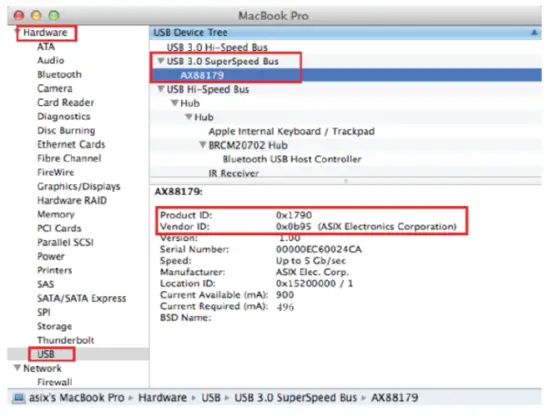Image resolution: width=550 pixels, height=416 pixels.
Task: Select ATA in the sidebar
Action: 46,46
